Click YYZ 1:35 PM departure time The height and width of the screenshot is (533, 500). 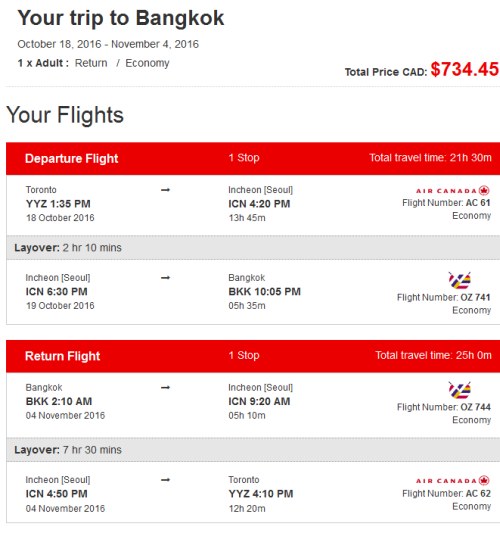[58, 204]
